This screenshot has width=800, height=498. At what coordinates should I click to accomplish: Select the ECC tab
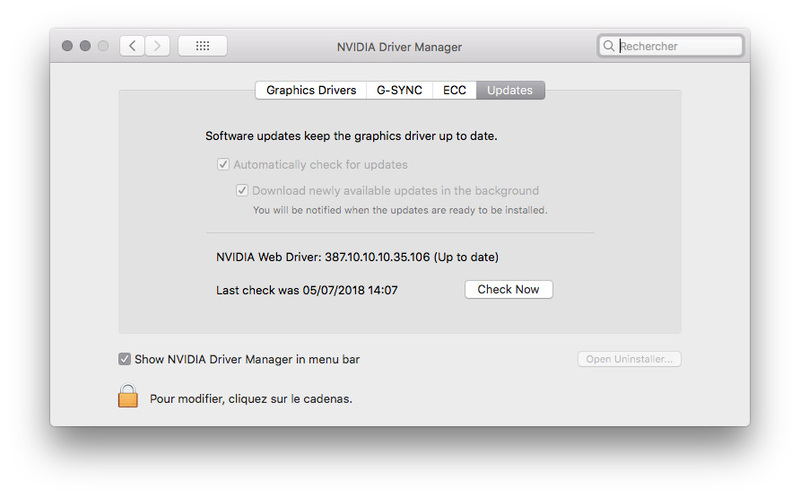(454, 90)
